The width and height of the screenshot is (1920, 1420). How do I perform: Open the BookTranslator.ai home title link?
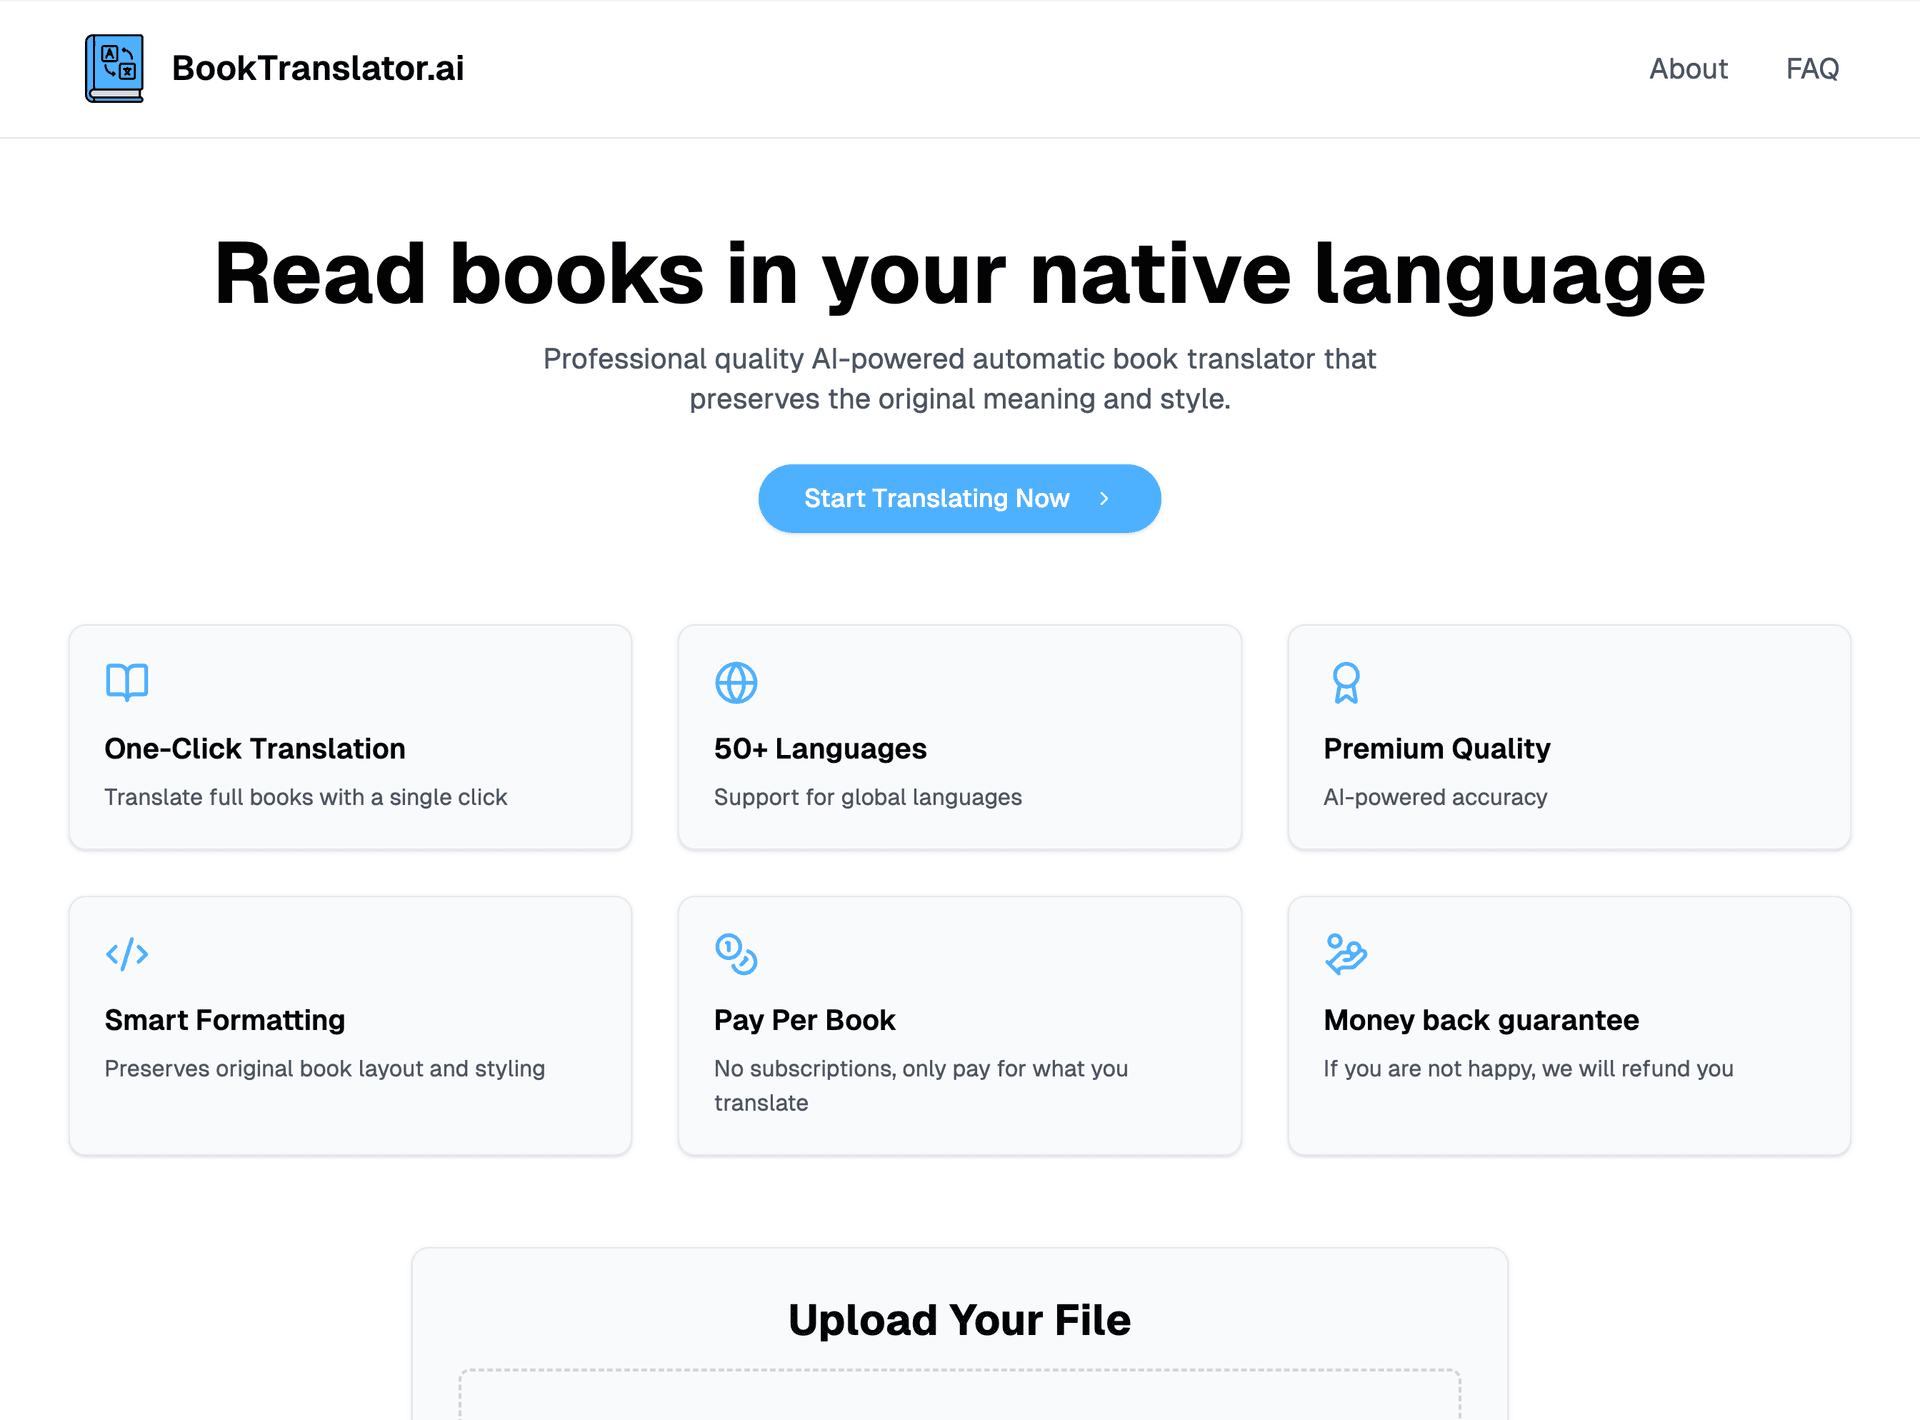pyautogui.click(x=318, y=68)
